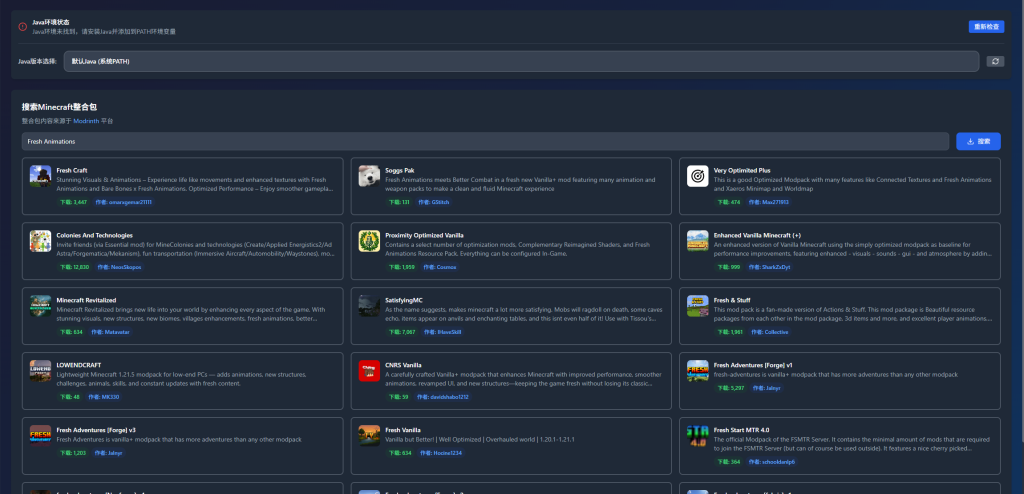
Task: Click the Enhanced Vanilla Minecraft (+) icon
Action: 697,241
